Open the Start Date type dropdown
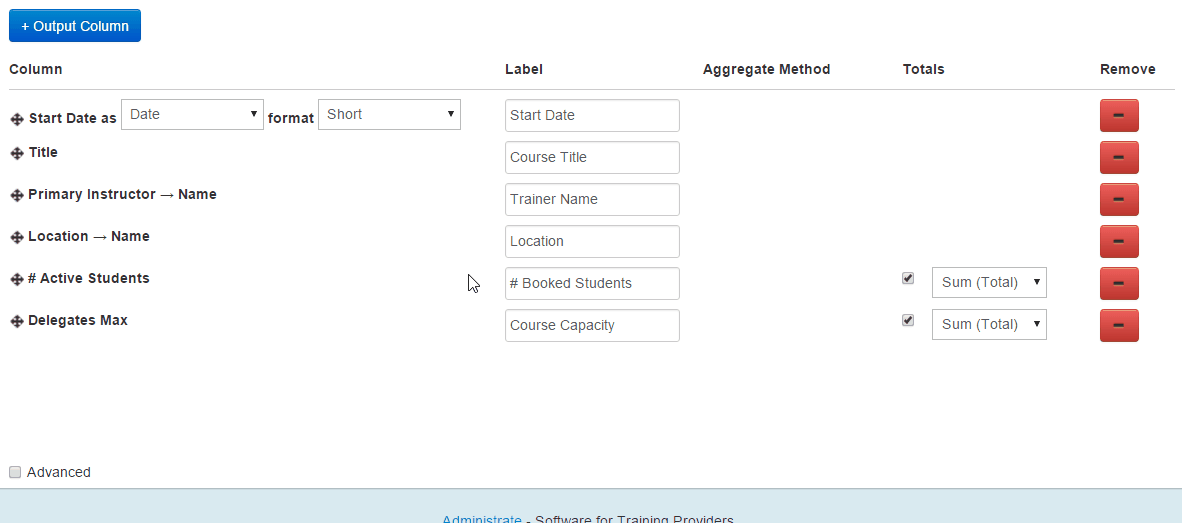 click(192, 115)
